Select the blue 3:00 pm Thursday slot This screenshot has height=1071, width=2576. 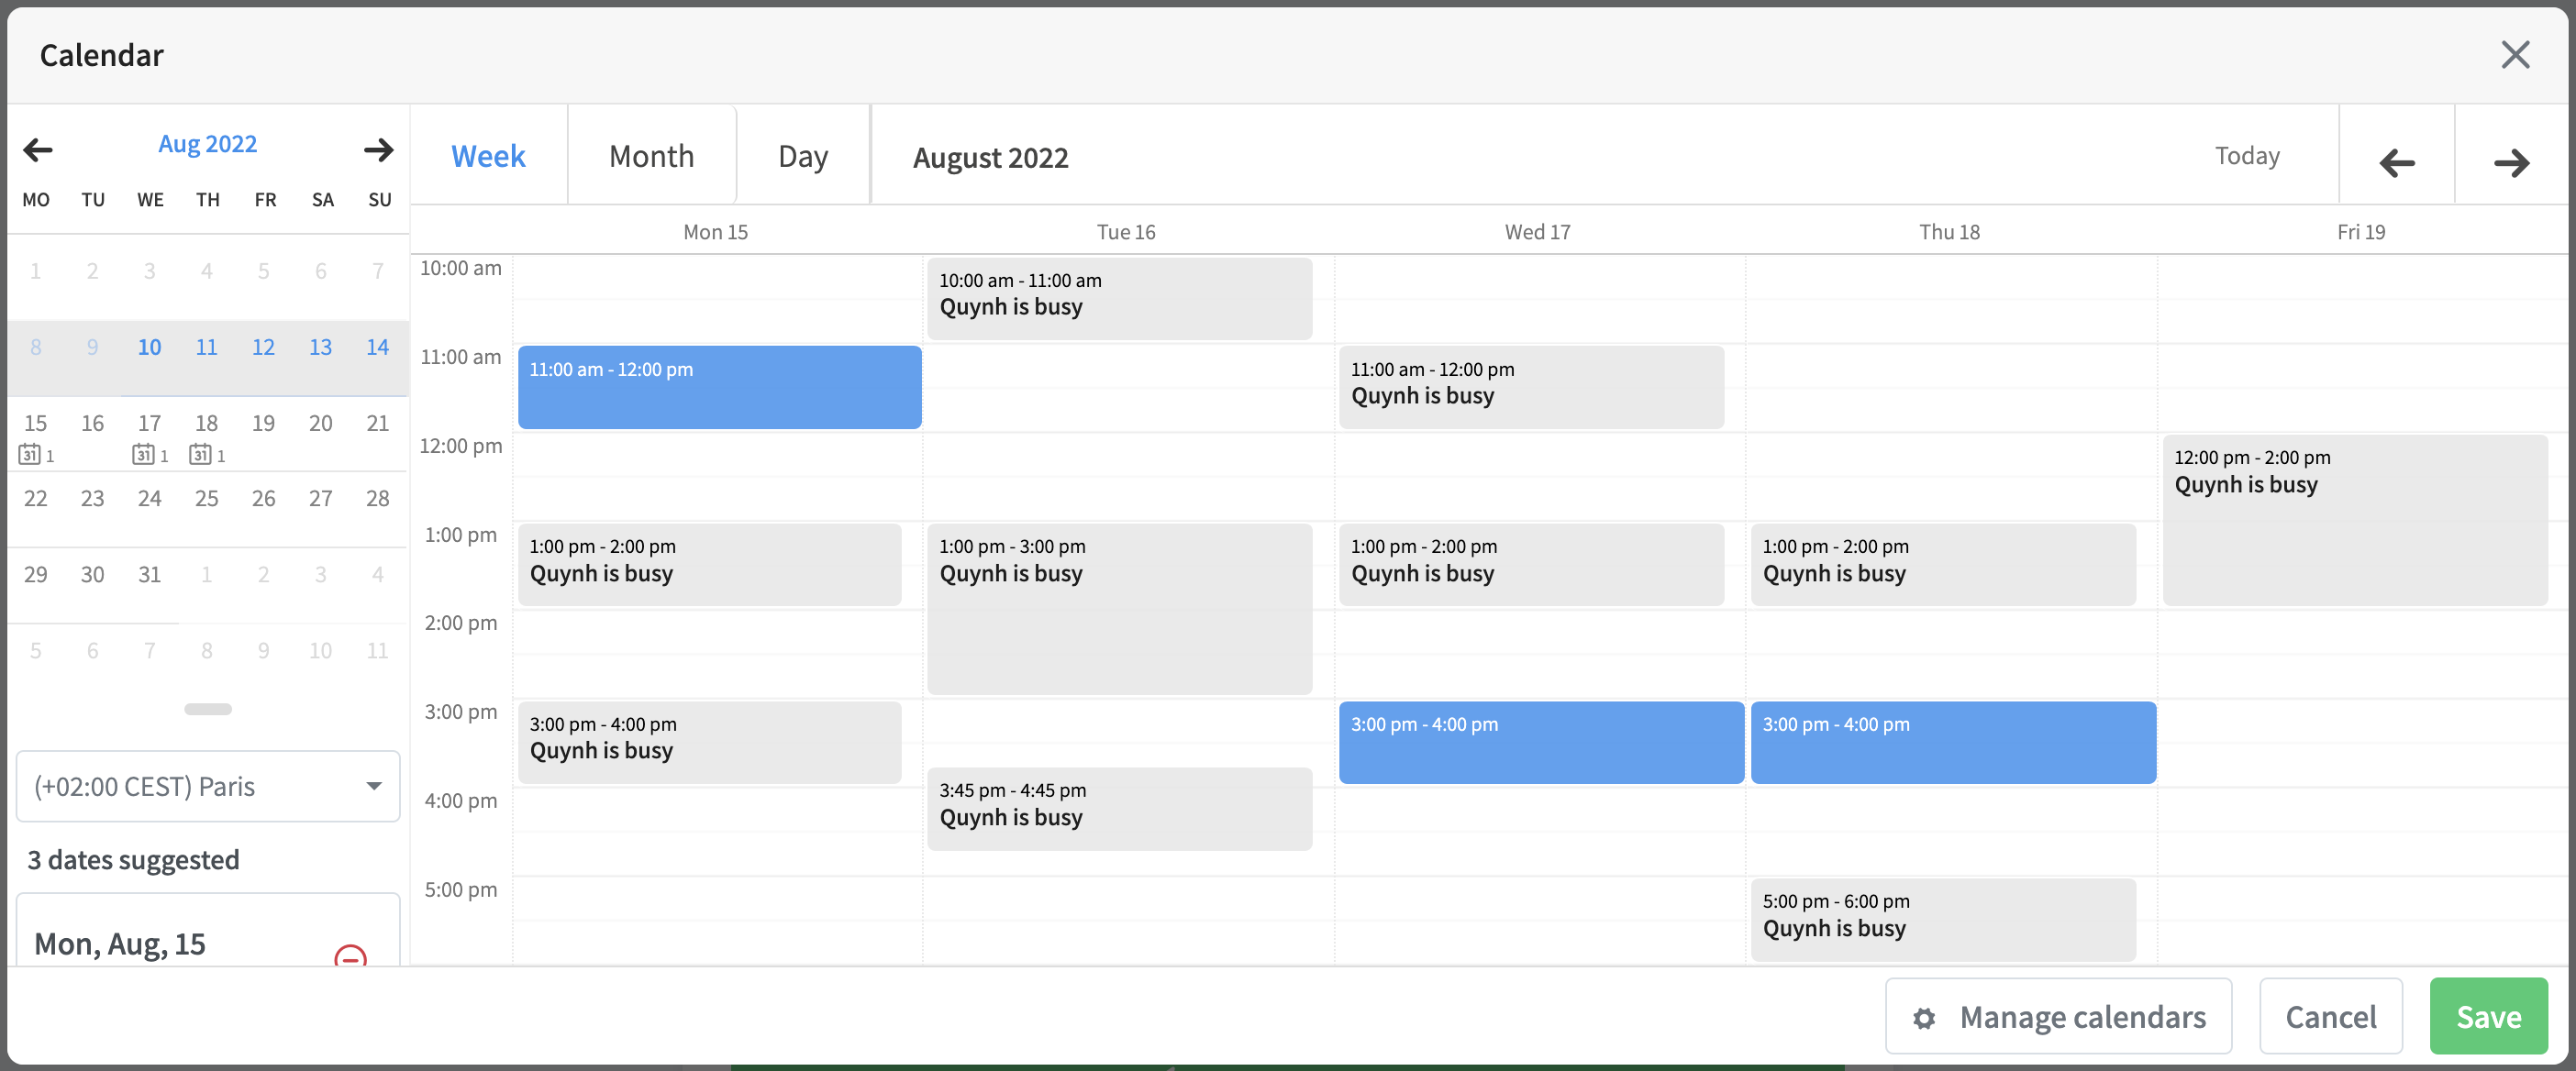pos(1953,742)
